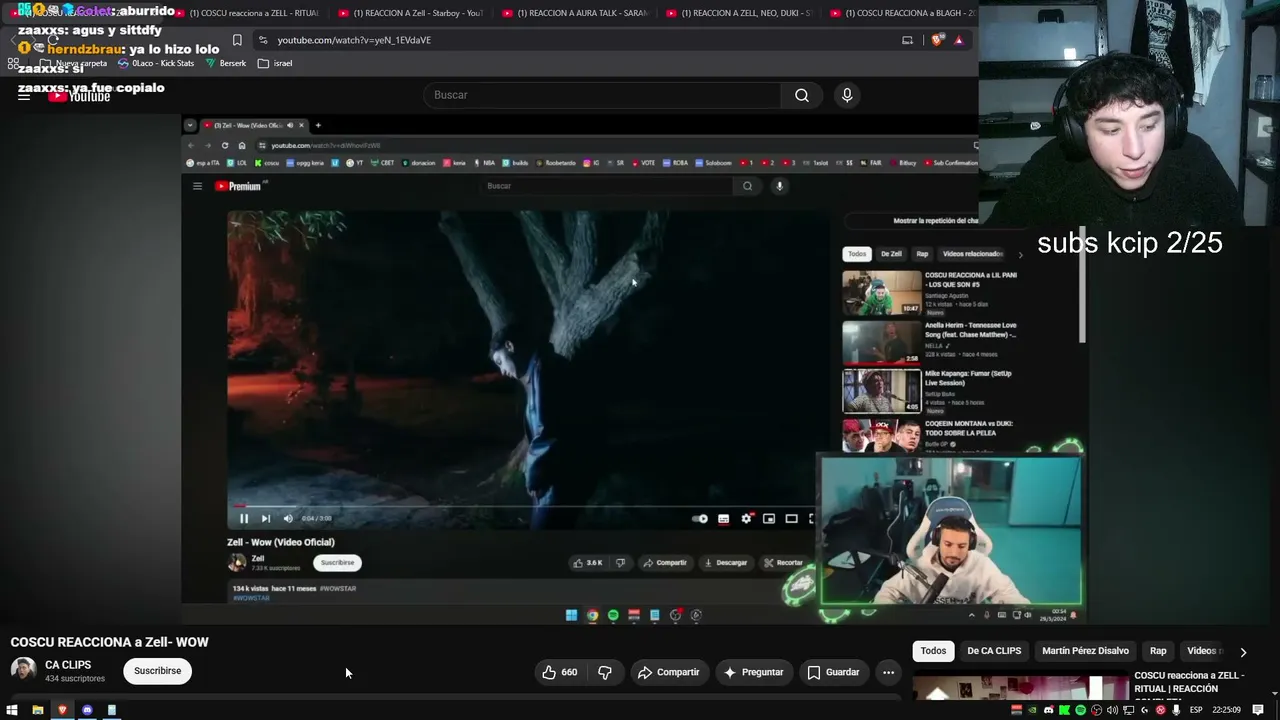Open the COSCU reacciona a ZELL - RITUAL title
This screenshot has width=1280, height=720.
click(x=1189, y=682)
